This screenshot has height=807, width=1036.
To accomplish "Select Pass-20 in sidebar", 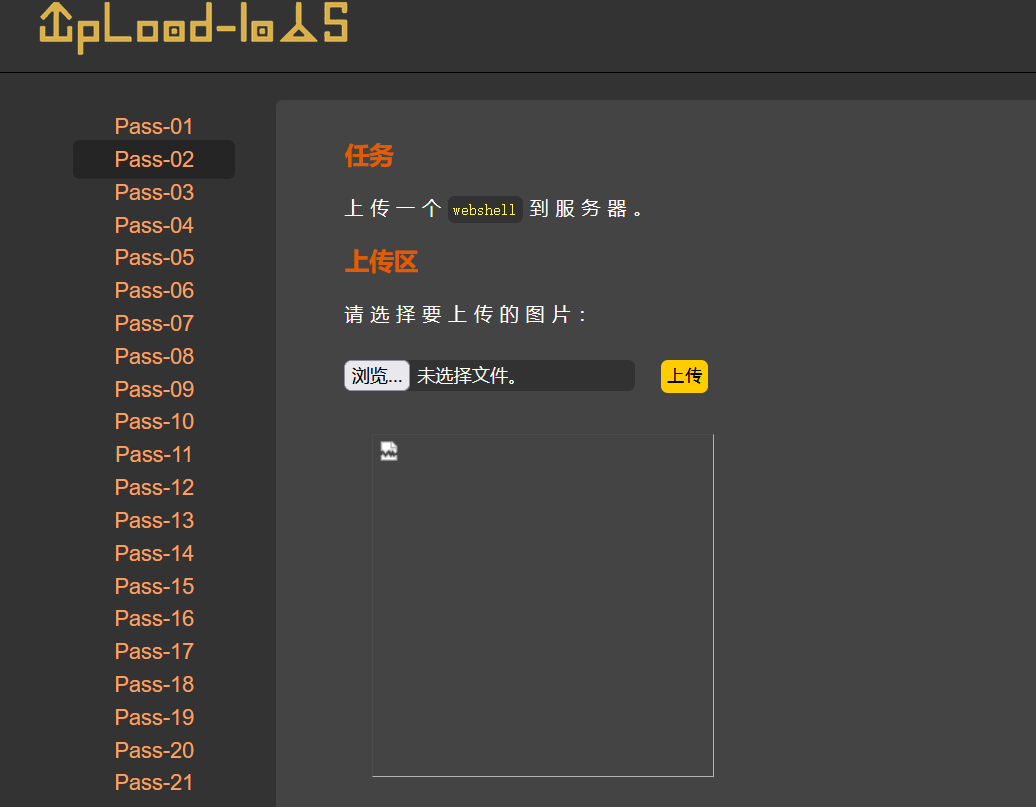I will [x=154, y=750].
